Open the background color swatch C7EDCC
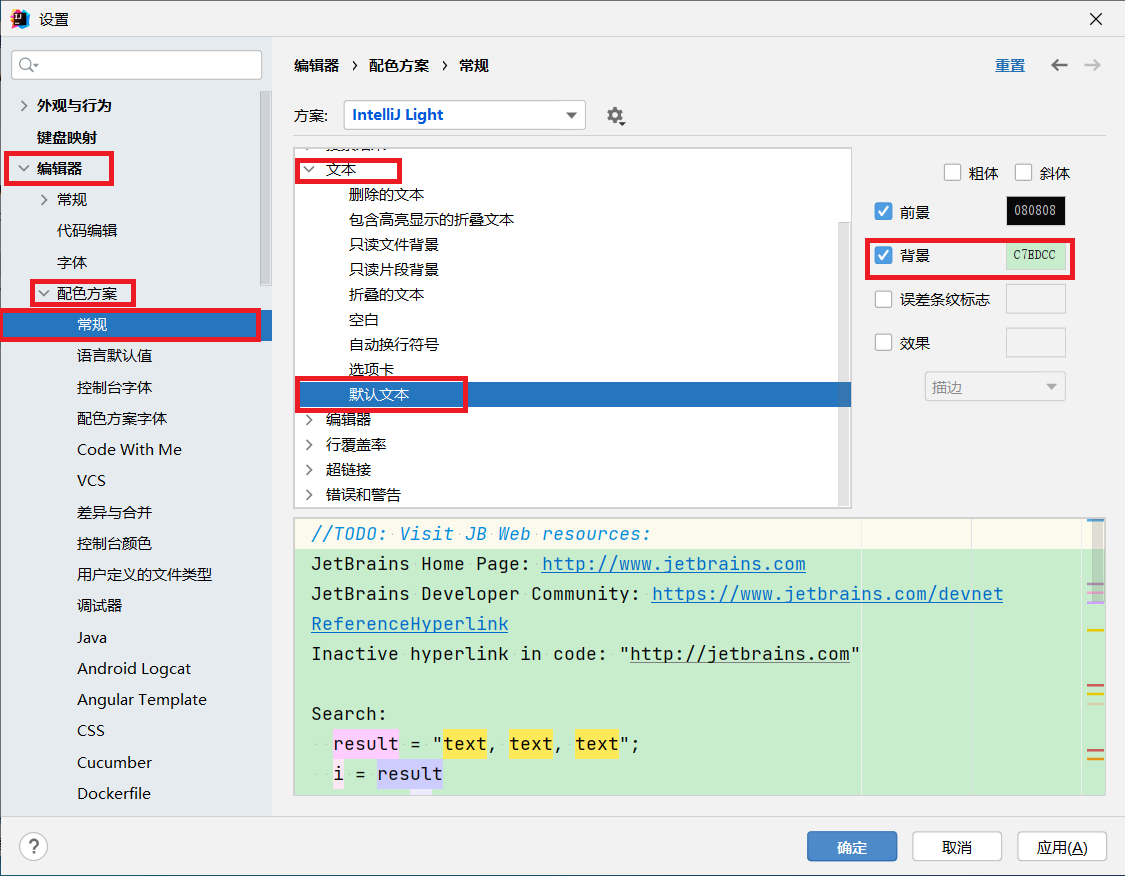The height and width of the screenshot is (876, 1125). tap(1035, 255)
